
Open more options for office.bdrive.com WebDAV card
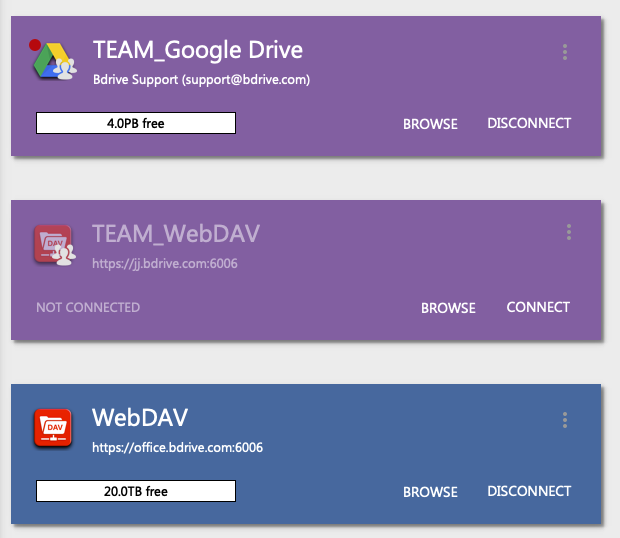coord(565,420)
